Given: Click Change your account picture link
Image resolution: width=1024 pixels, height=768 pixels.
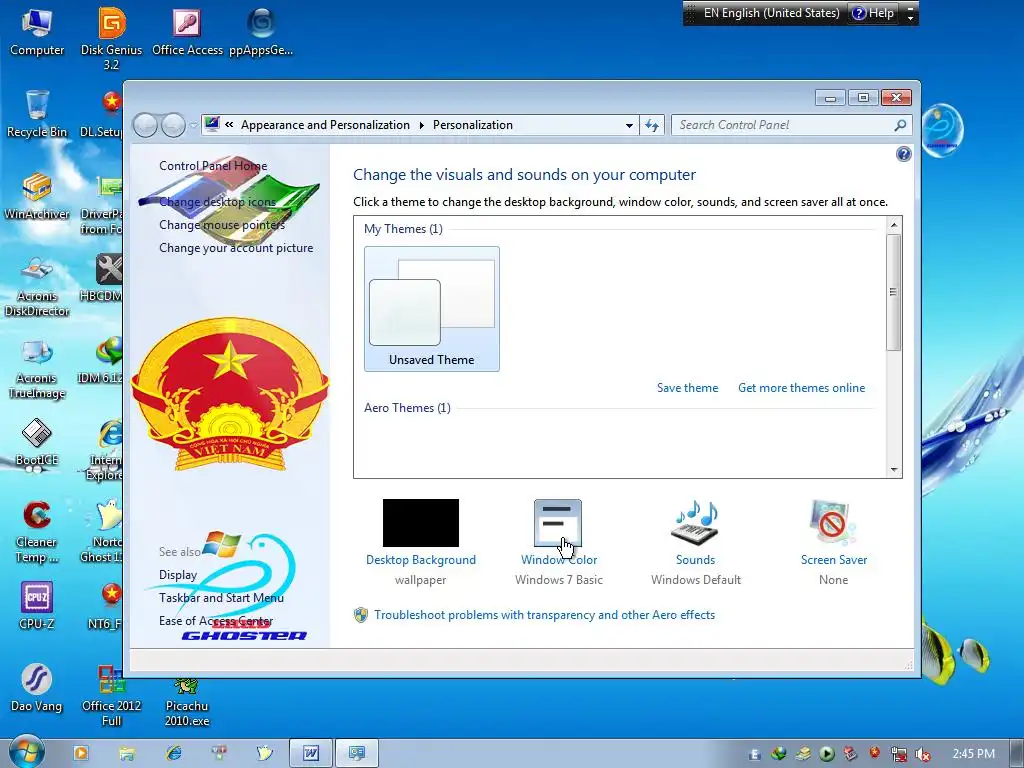Looking at the screenshot, I should click(x=236, y=248).
